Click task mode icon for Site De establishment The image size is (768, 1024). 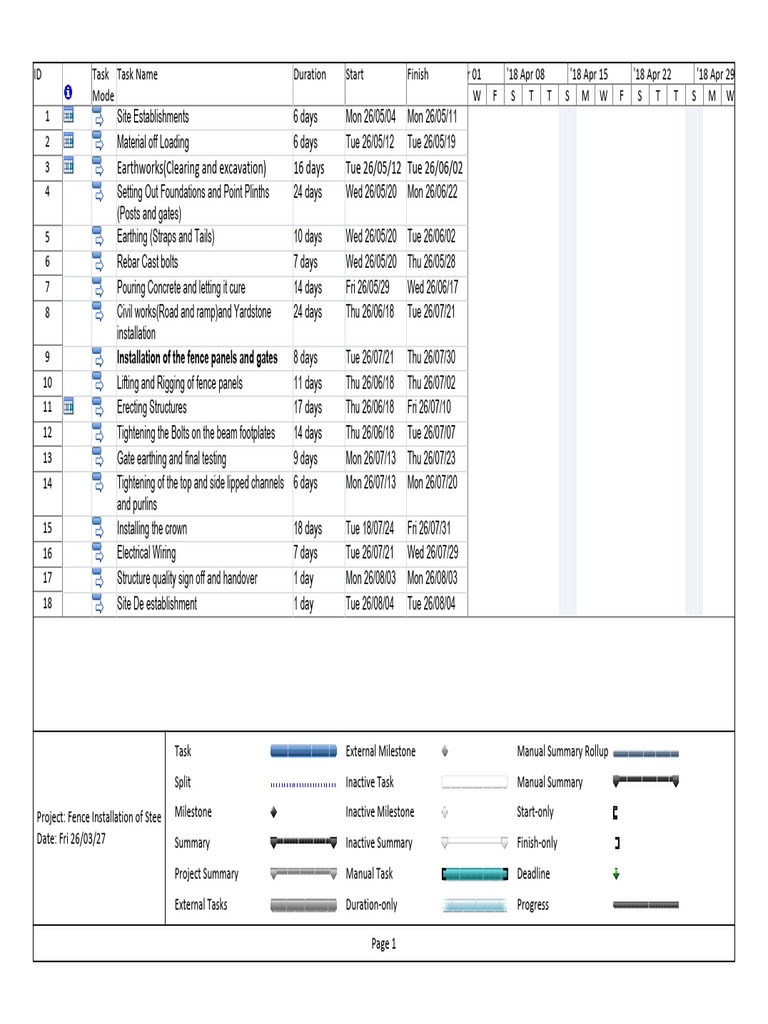[98, 603]
